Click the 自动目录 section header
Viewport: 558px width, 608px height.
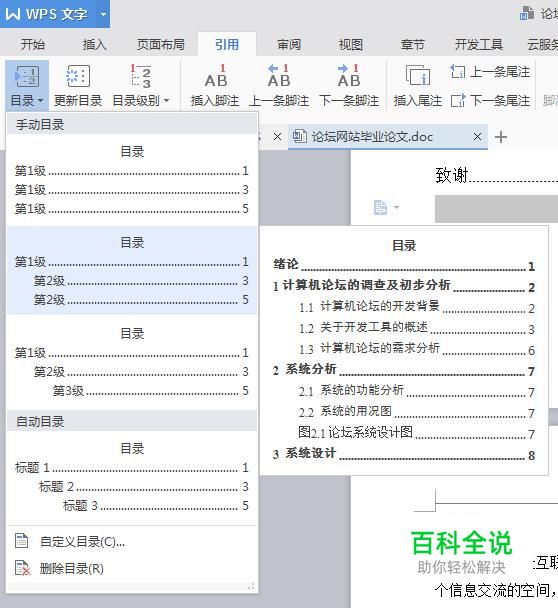[132, 421]
